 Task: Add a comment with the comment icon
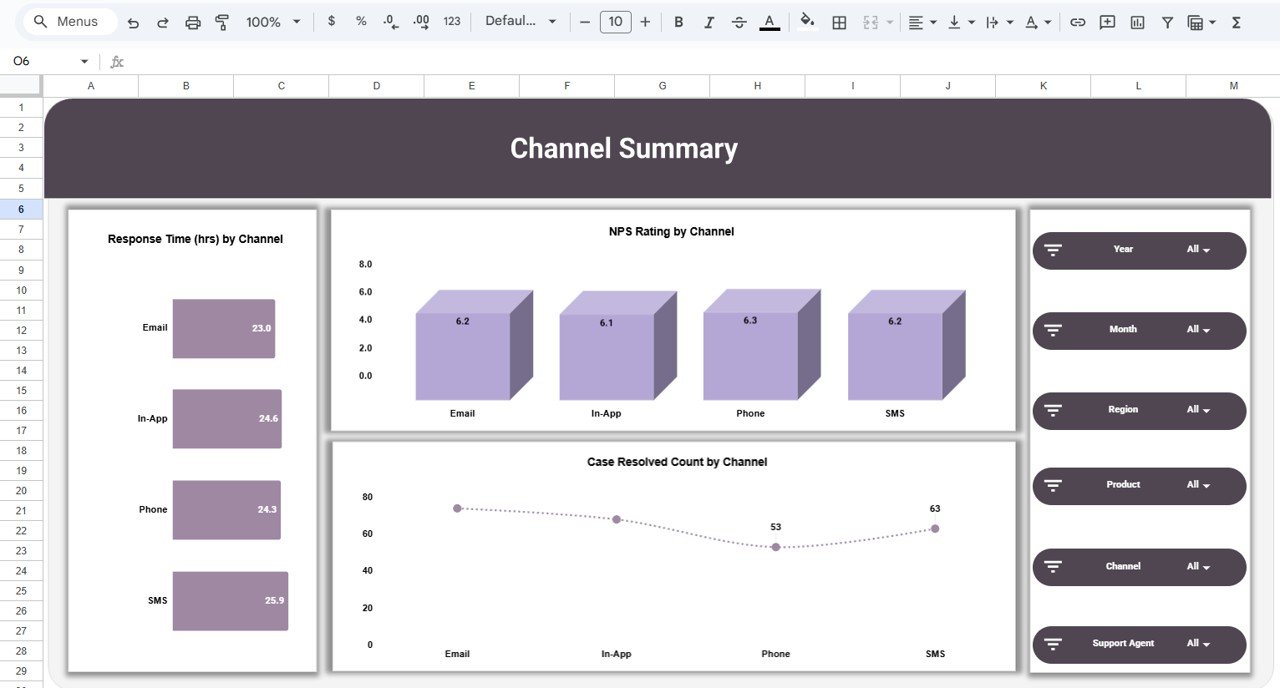coord(1107,20)
